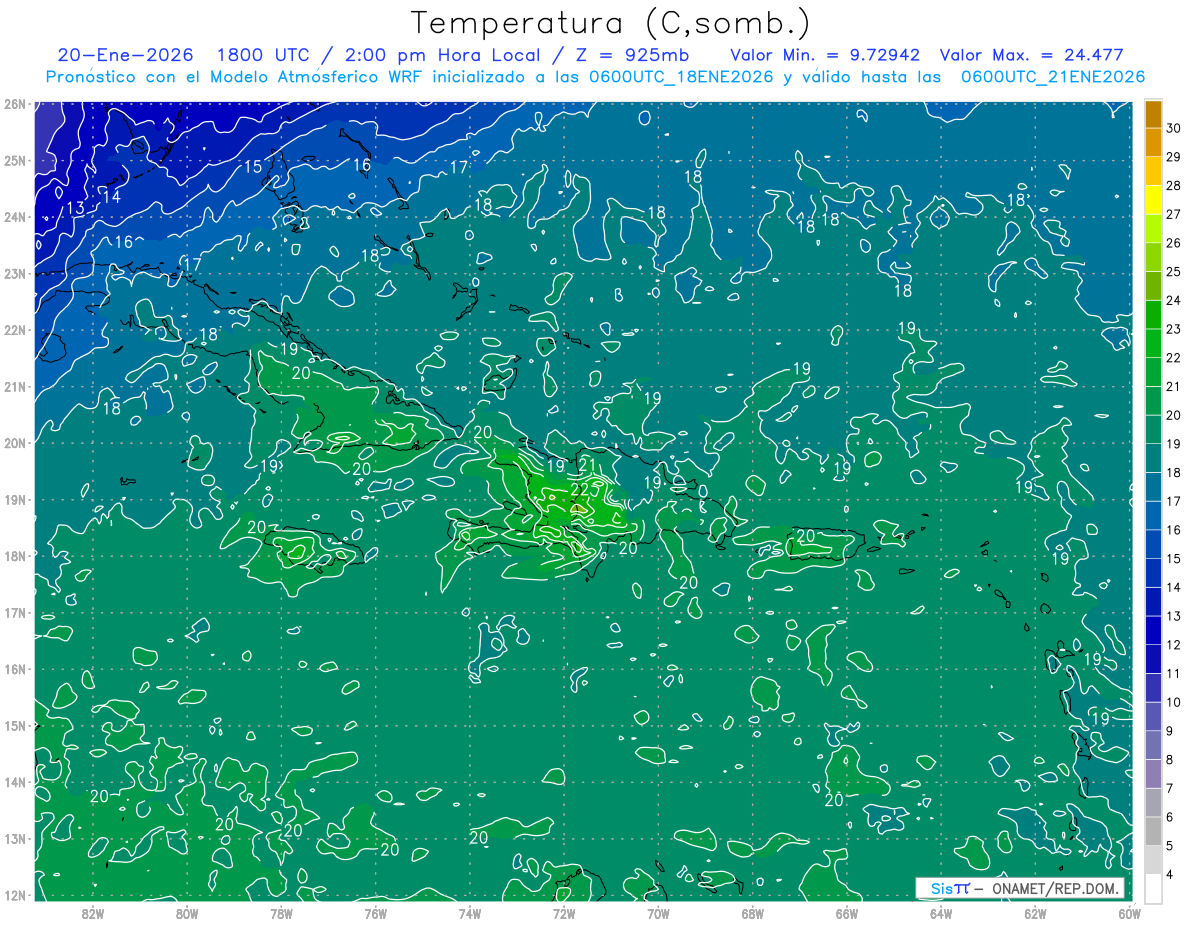This screenshot has height=927, width=1200.
Task: Click the "74W" longitude axis label
Action: (x=469, y=913)
